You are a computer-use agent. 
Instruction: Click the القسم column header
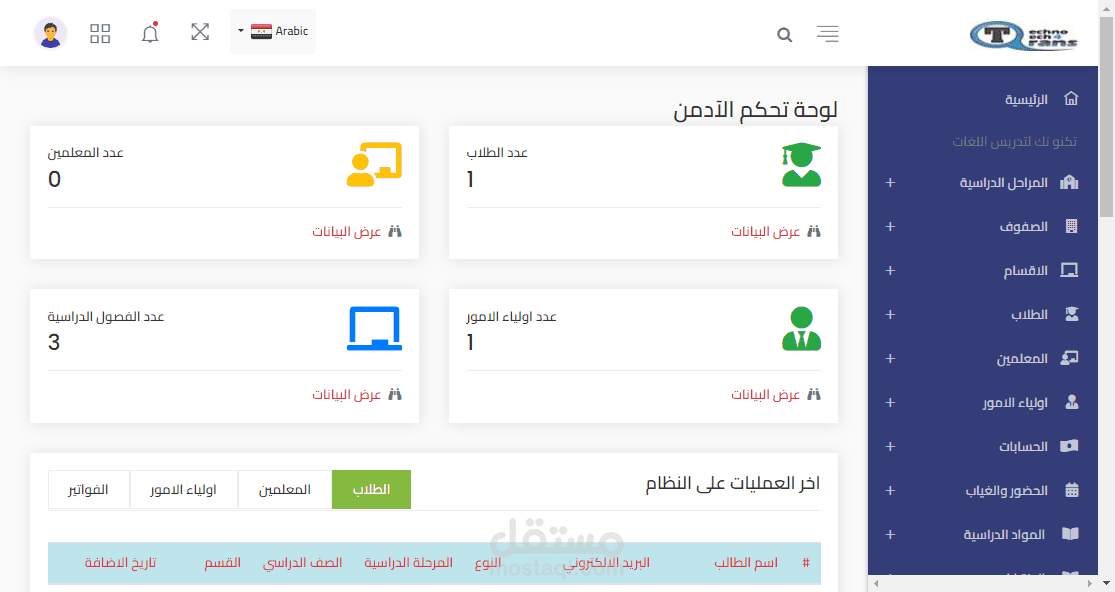point(223,563)
